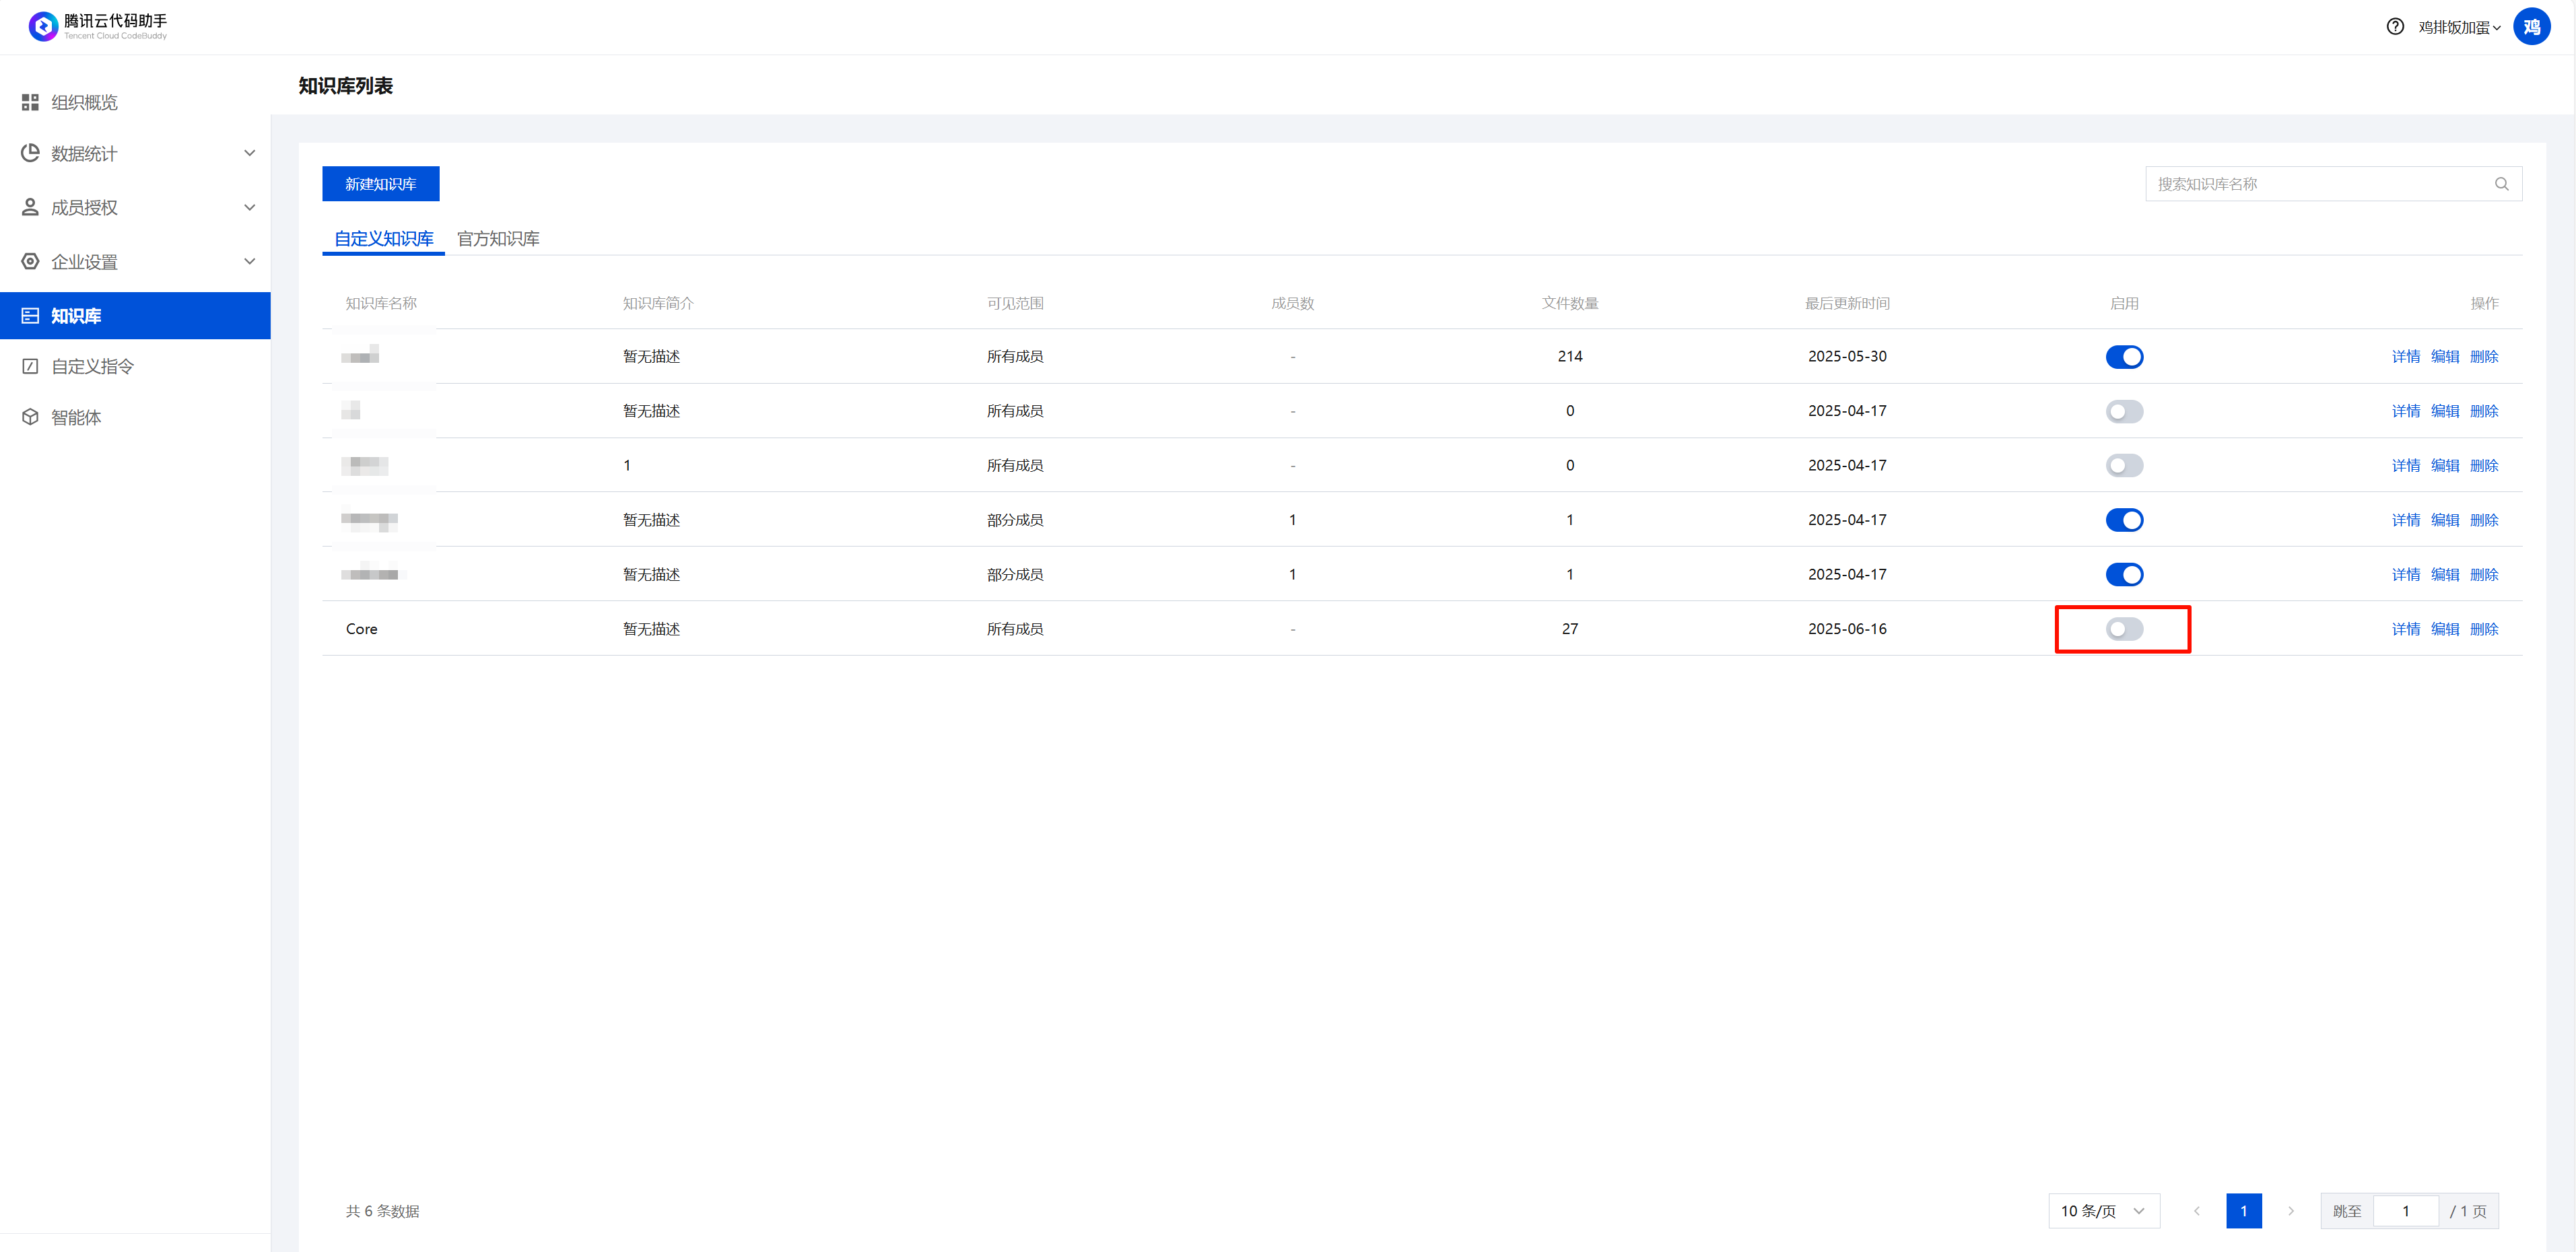The height and width of the screenshot is (1252, 2576).
Task: Click the search magnifier icon
Action: (x=2501, y=184)
